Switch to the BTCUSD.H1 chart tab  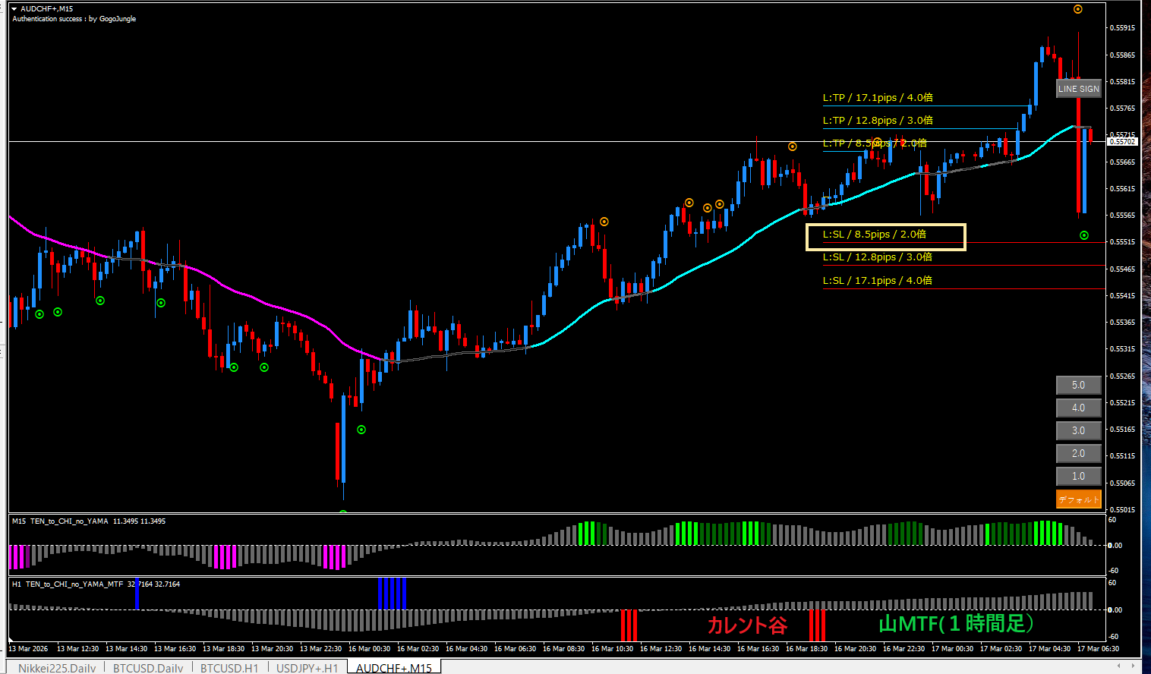(x=231, y=667)
